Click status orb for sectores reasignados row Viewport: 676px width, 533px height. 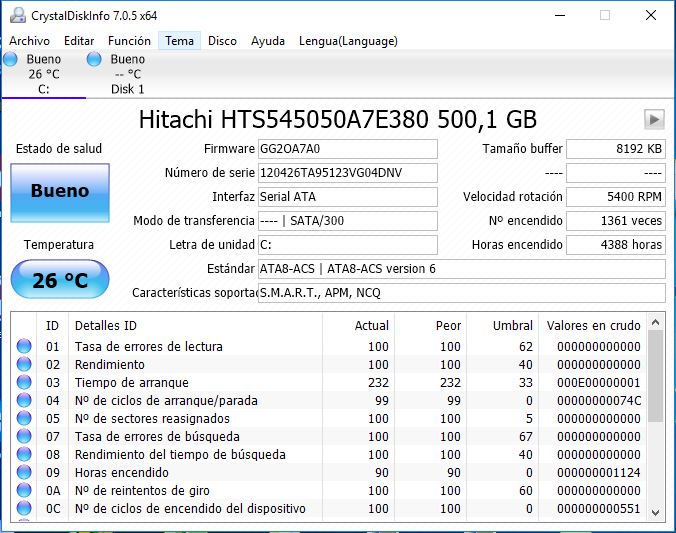tap(24, 419)
